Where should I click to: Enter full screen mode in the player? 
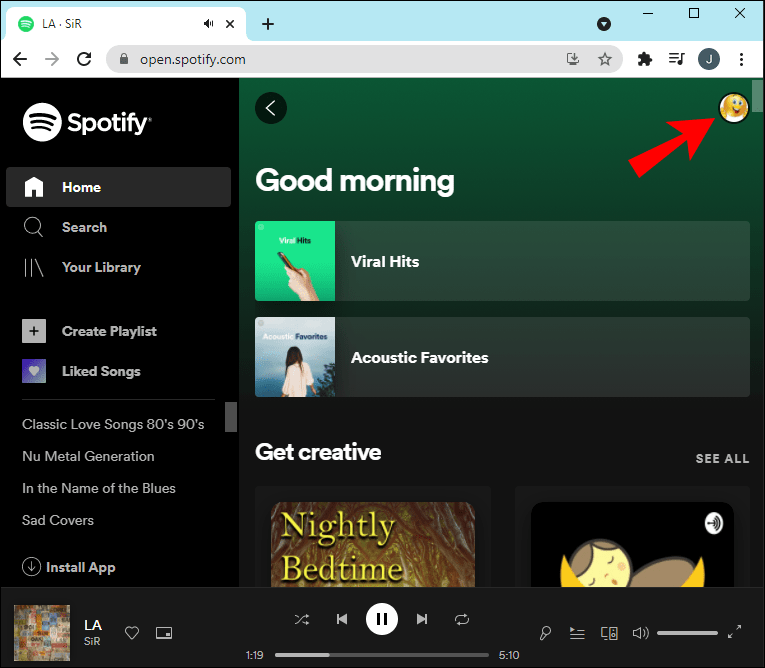point(734,632)
